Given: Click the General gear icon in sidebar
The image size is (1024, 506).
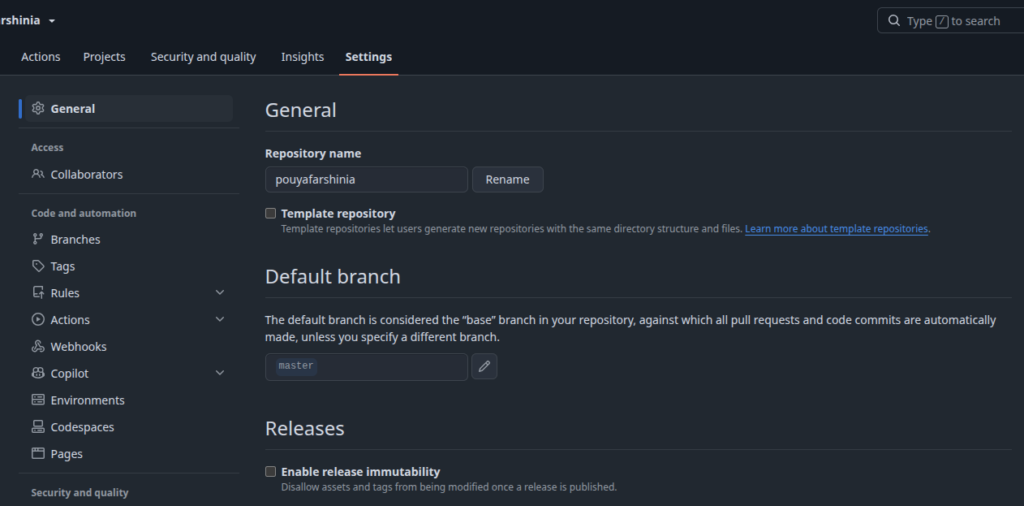Looking at the screenshot, I should pos(38,108).
